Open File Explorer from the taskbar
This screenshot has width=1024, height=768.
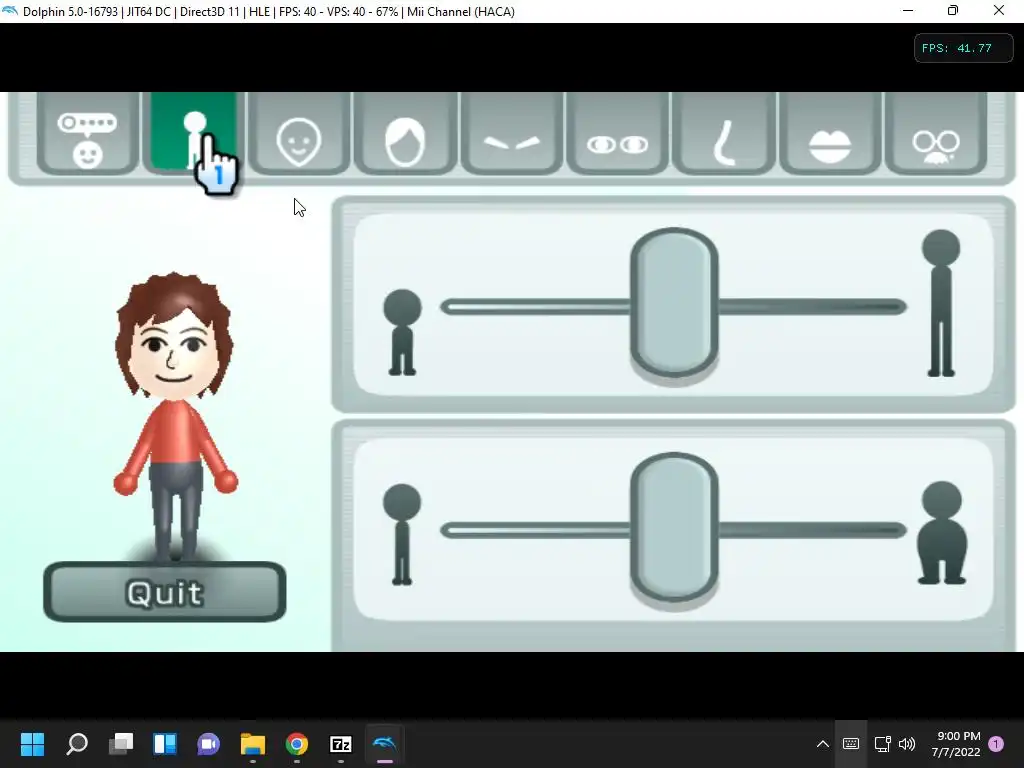(x=253, y=744)
